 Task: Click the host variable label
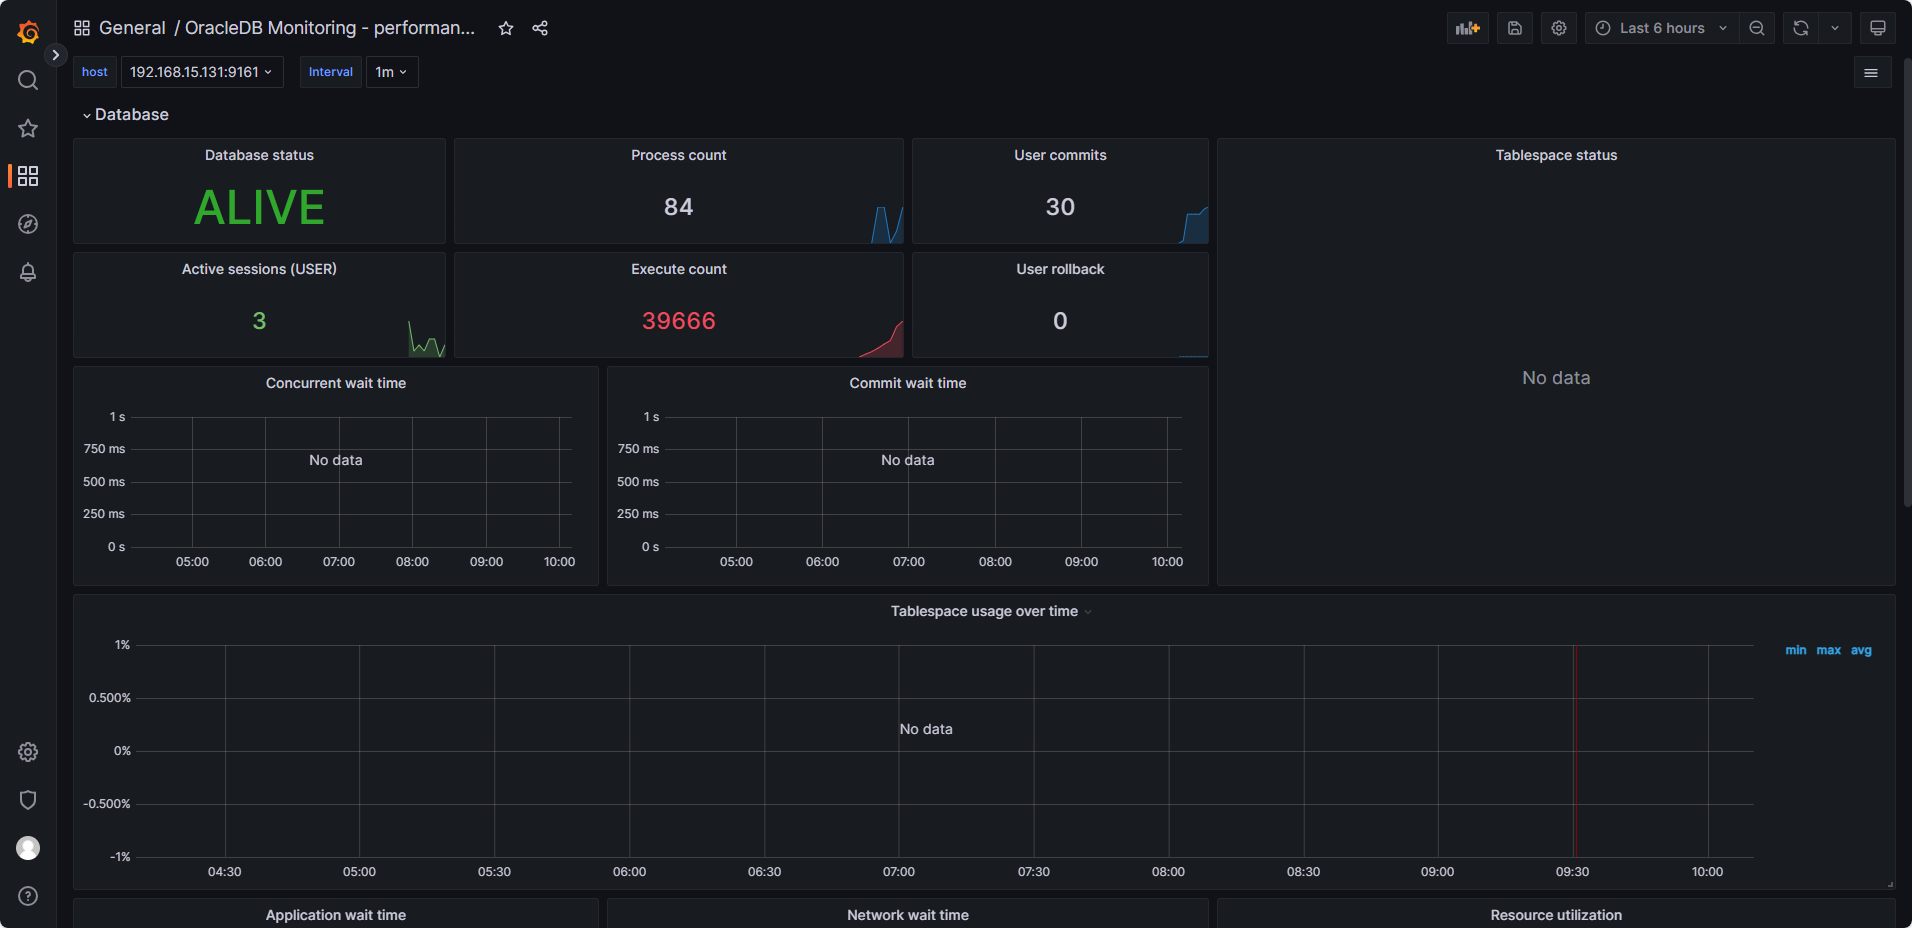[95, 72]
